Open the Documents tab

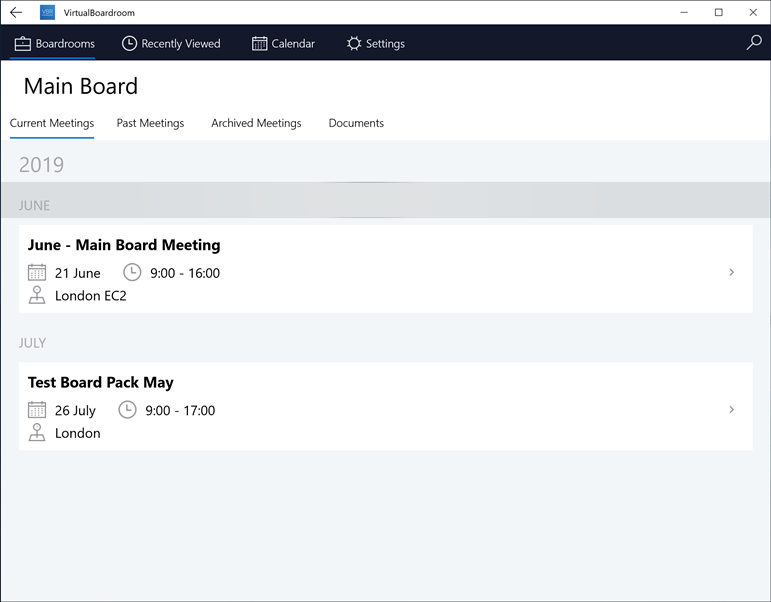(356, 123)
